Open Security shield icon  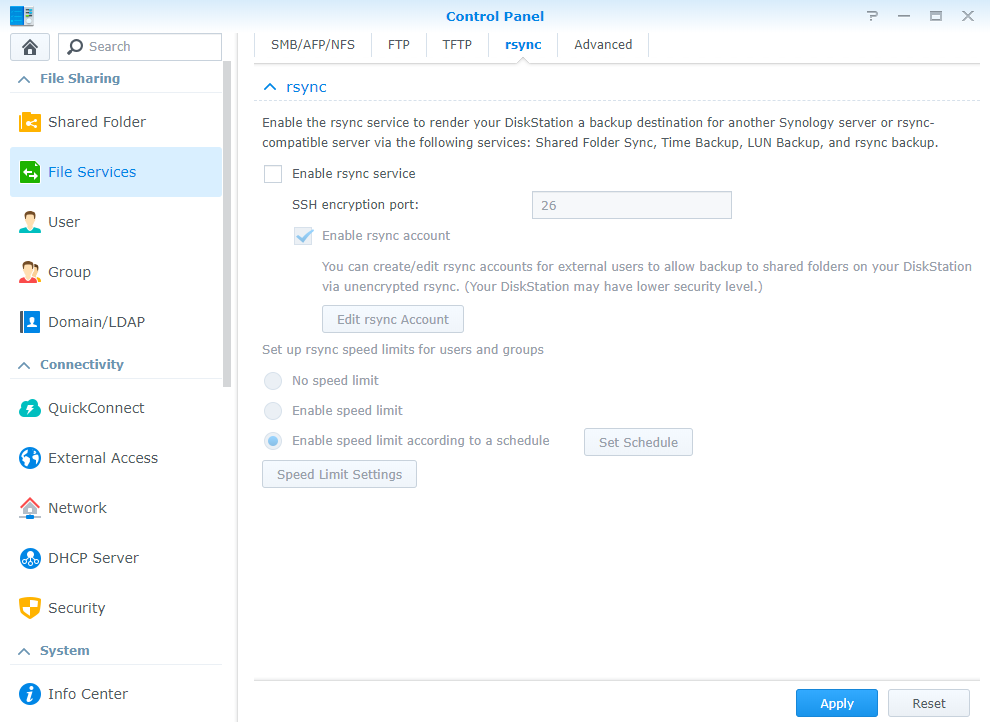point(30,608)
